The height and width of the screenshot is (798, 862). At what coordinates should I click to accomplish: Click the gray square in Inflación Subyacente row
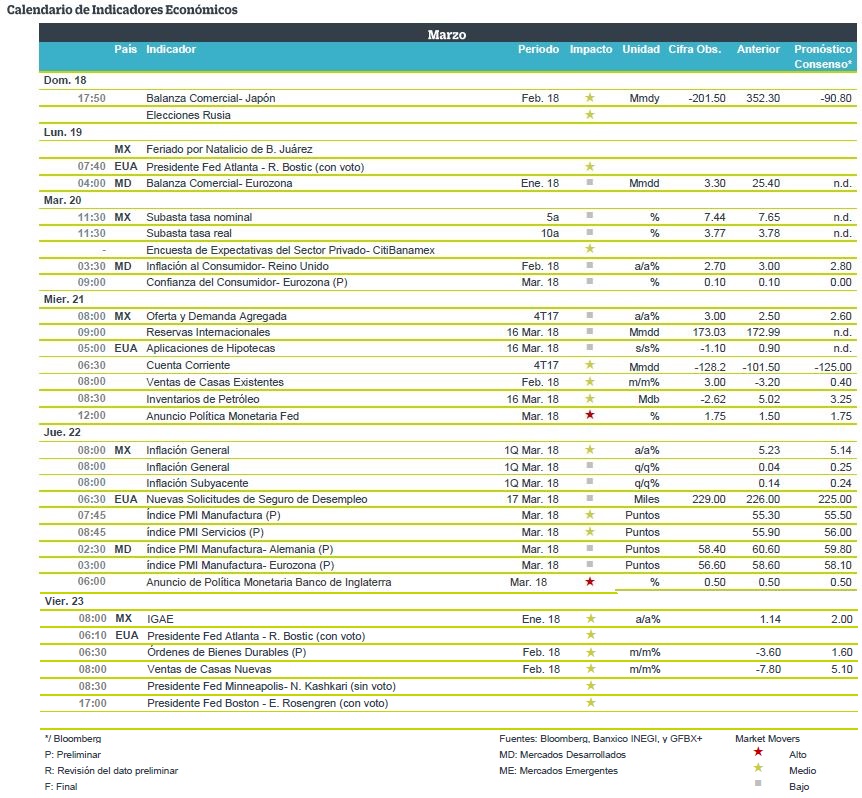590,481
